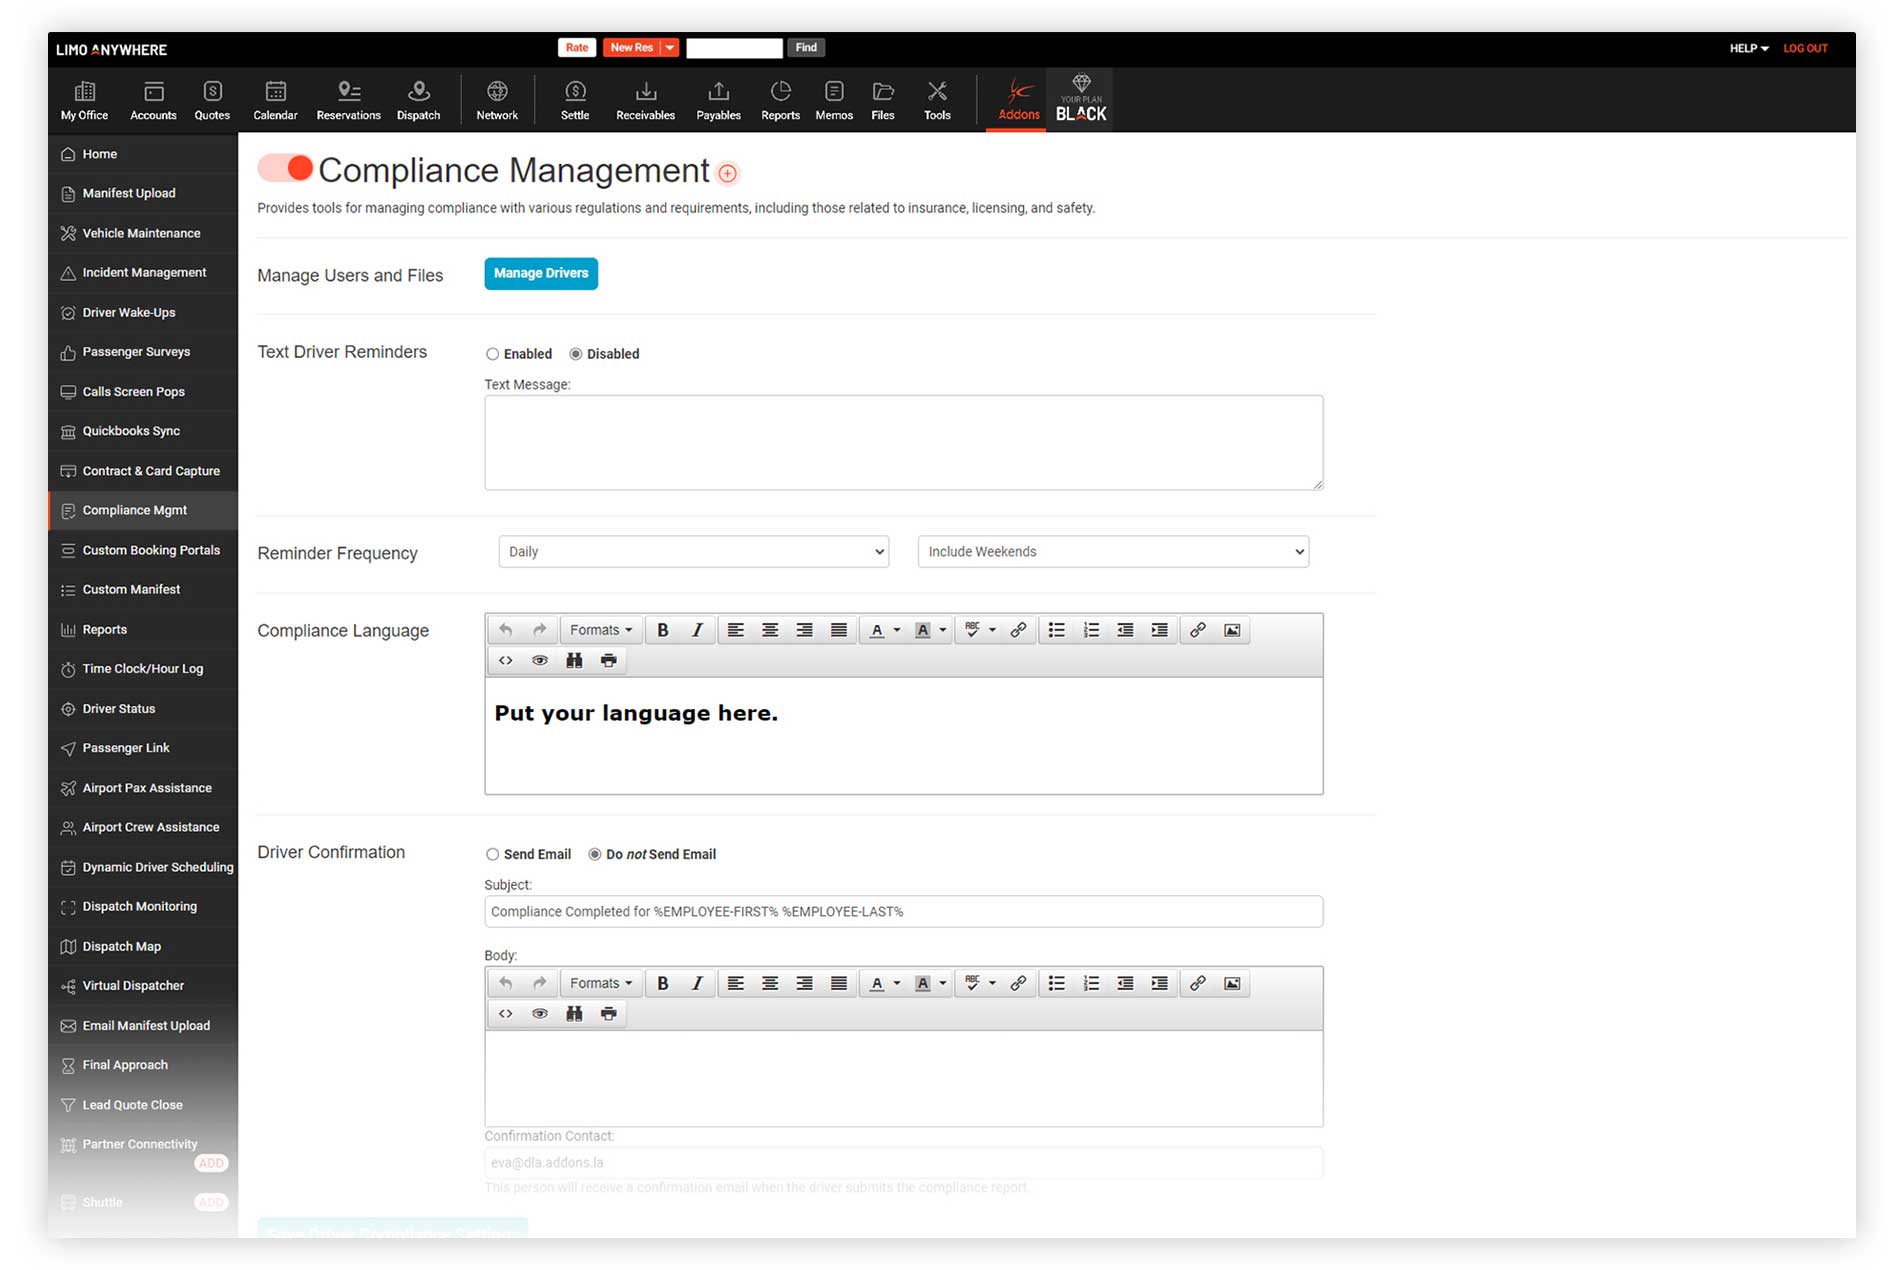Click the Subject input field
Image resolution: width=1904 pixels, height=1270 pixels.
(x=903, y=912)
